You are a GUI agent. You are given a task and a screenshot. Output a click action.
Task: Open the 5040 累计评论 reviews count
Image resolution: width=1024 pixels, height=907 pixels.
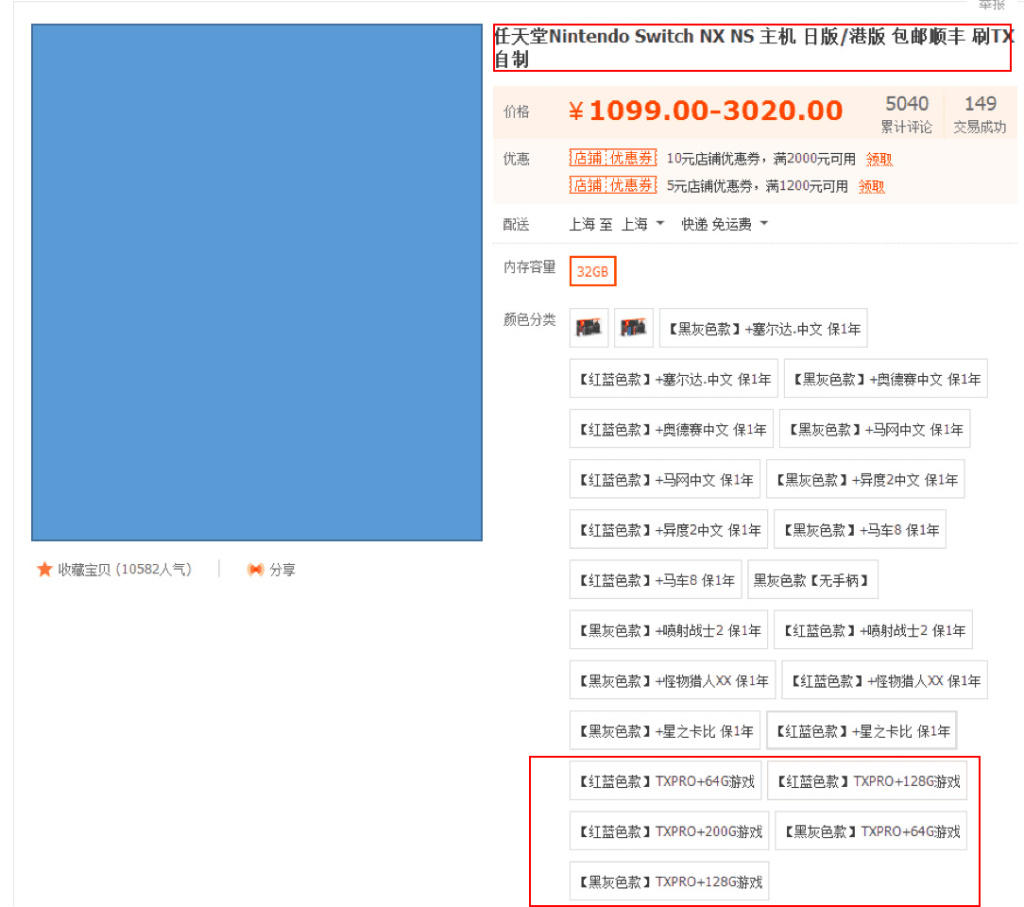(906, 113)
